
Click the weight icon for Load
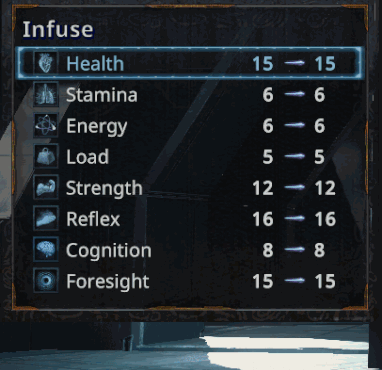coord(46,156)
